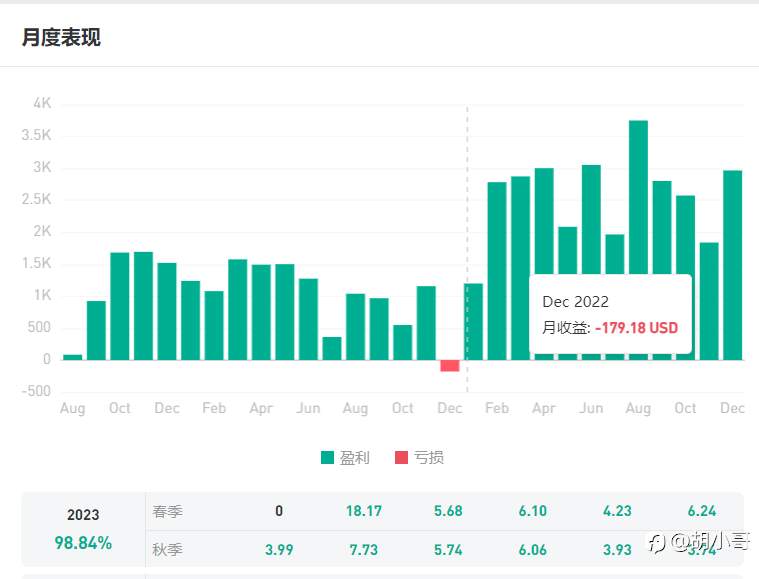Click the 2.5K y-axis label
This screenshot has height=579, width=759.
point(36,199)
